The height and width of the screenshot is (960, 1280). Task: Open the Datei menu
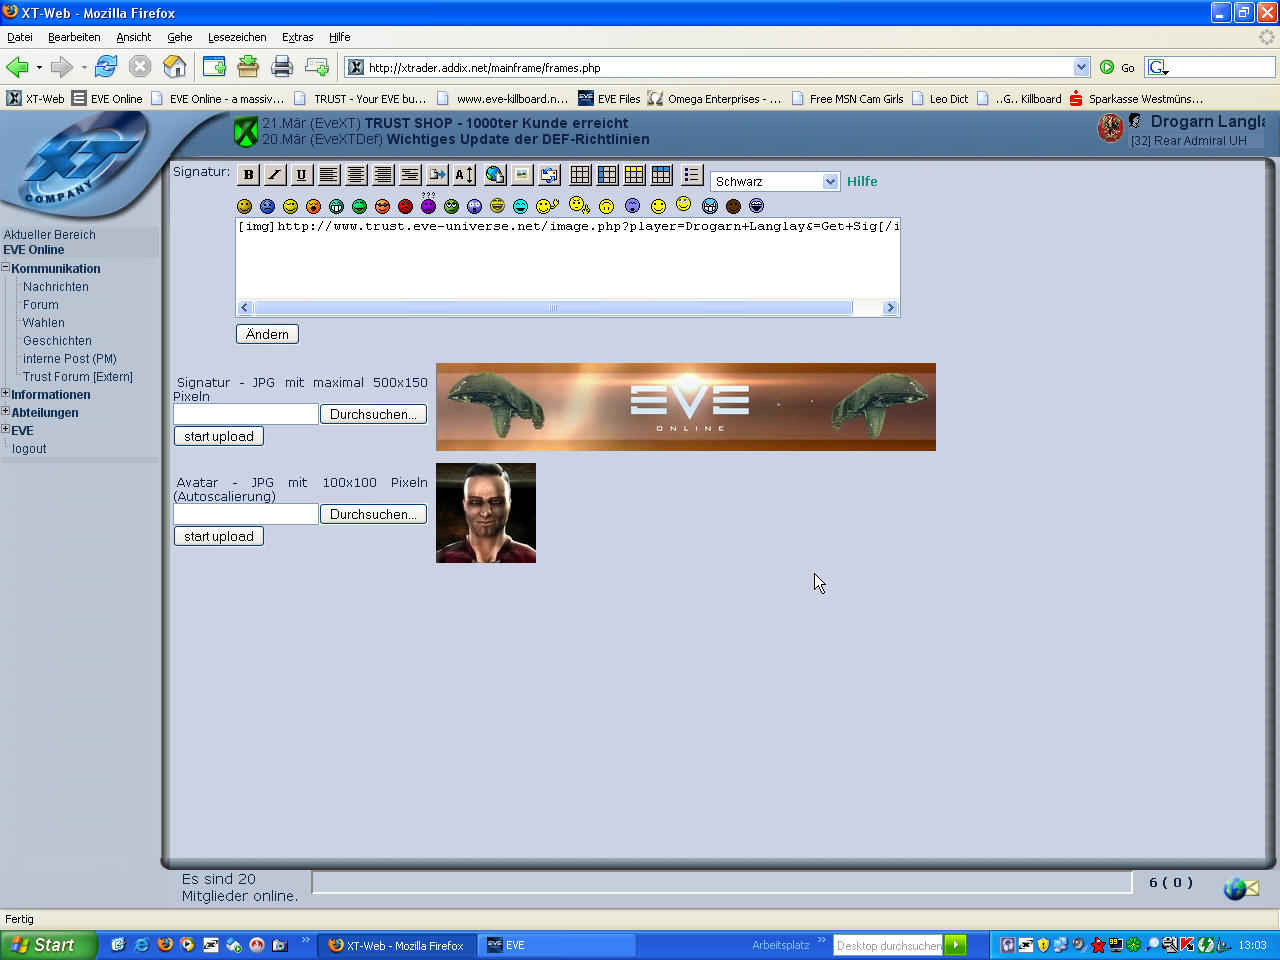(20, 37)
